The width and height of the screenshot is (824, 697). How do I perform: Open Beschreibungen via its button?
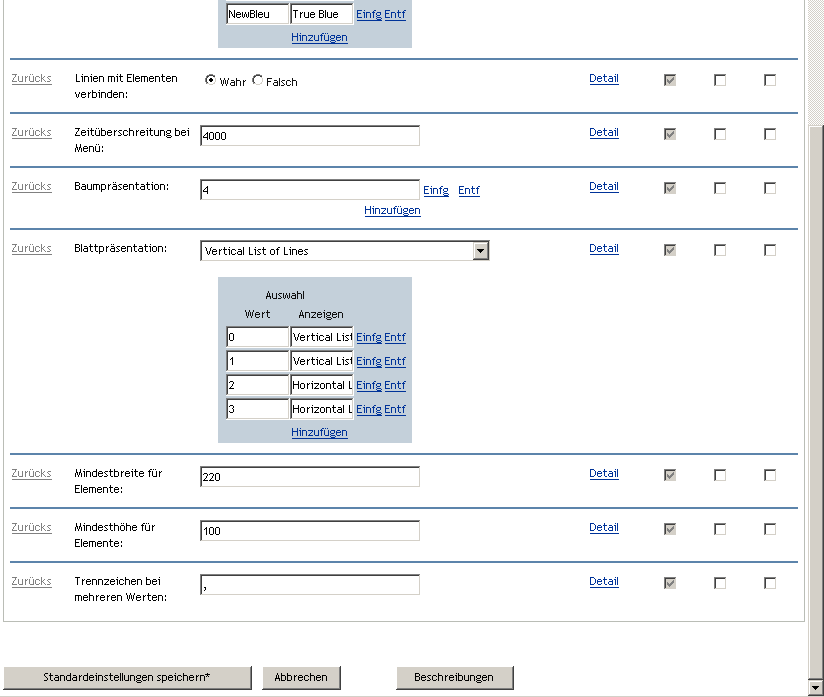click(454, 677)
